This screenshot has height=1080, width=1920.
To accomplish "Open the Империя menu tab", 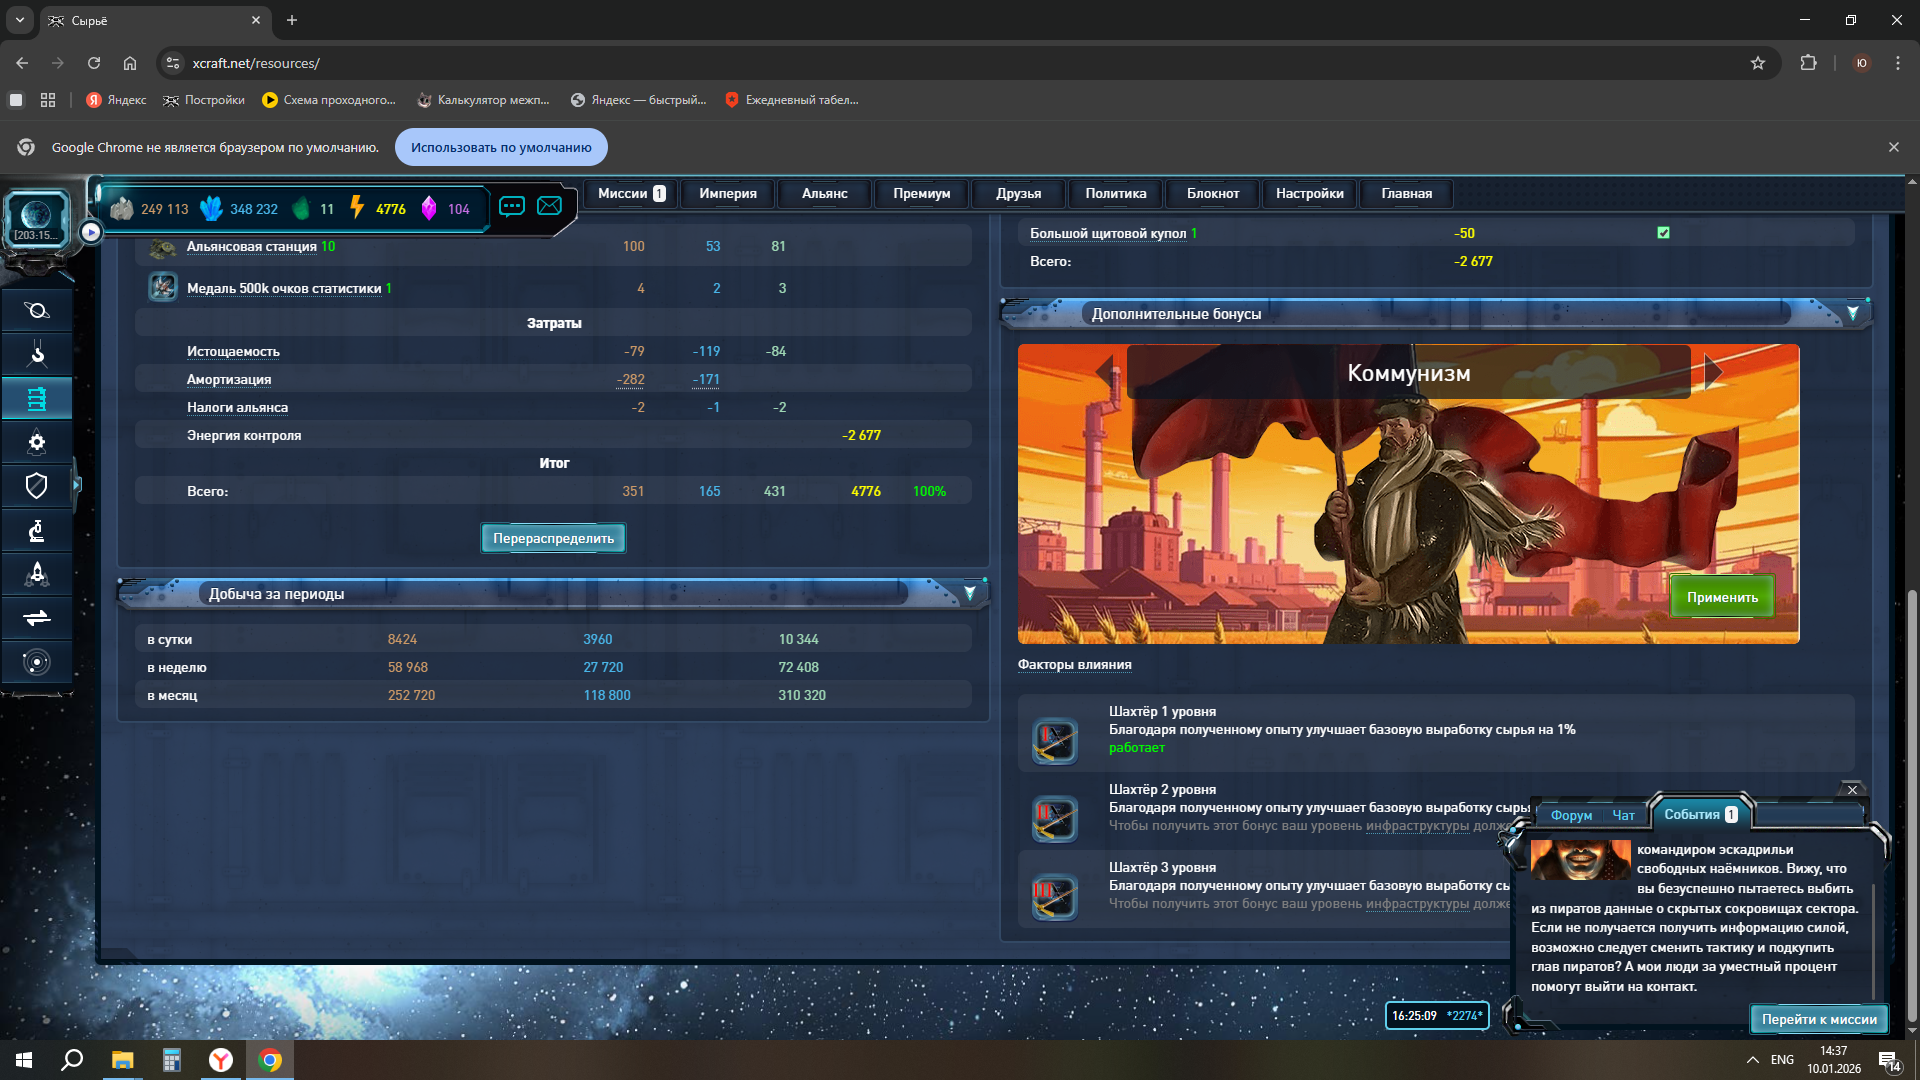I will tap(727, 194).
